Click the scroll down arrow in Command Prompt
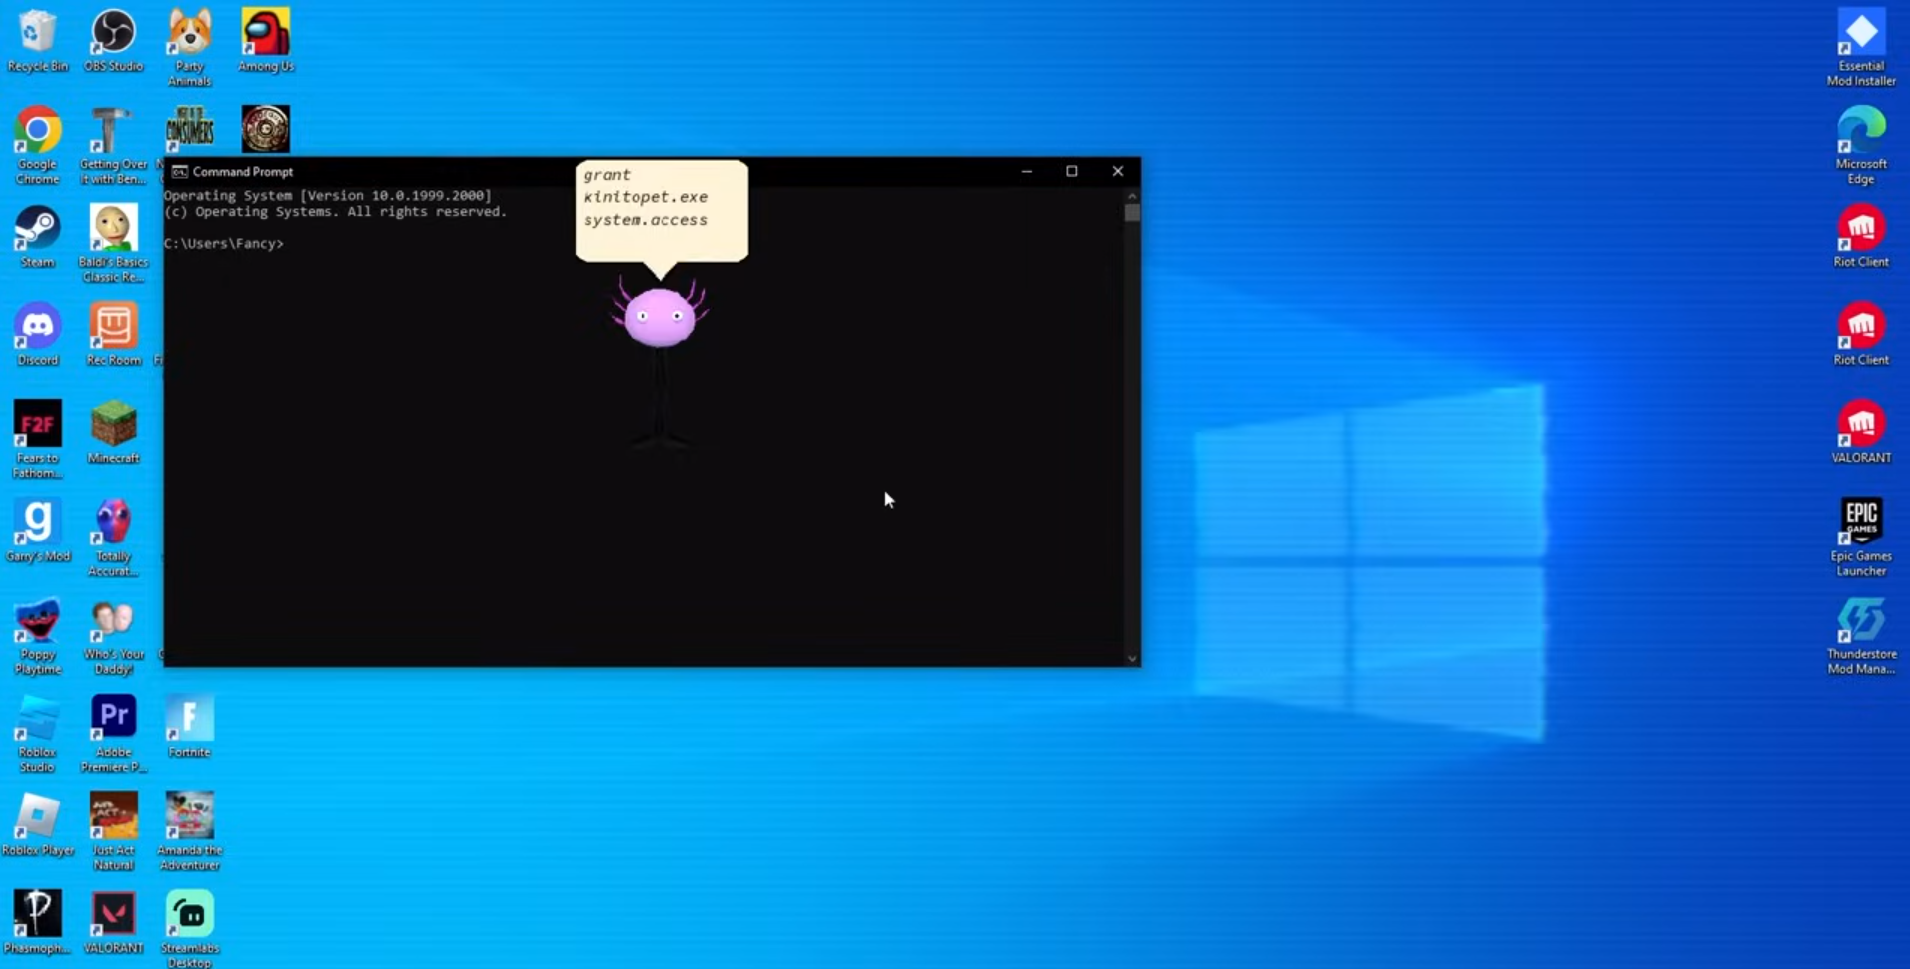 pos(1132,658)
